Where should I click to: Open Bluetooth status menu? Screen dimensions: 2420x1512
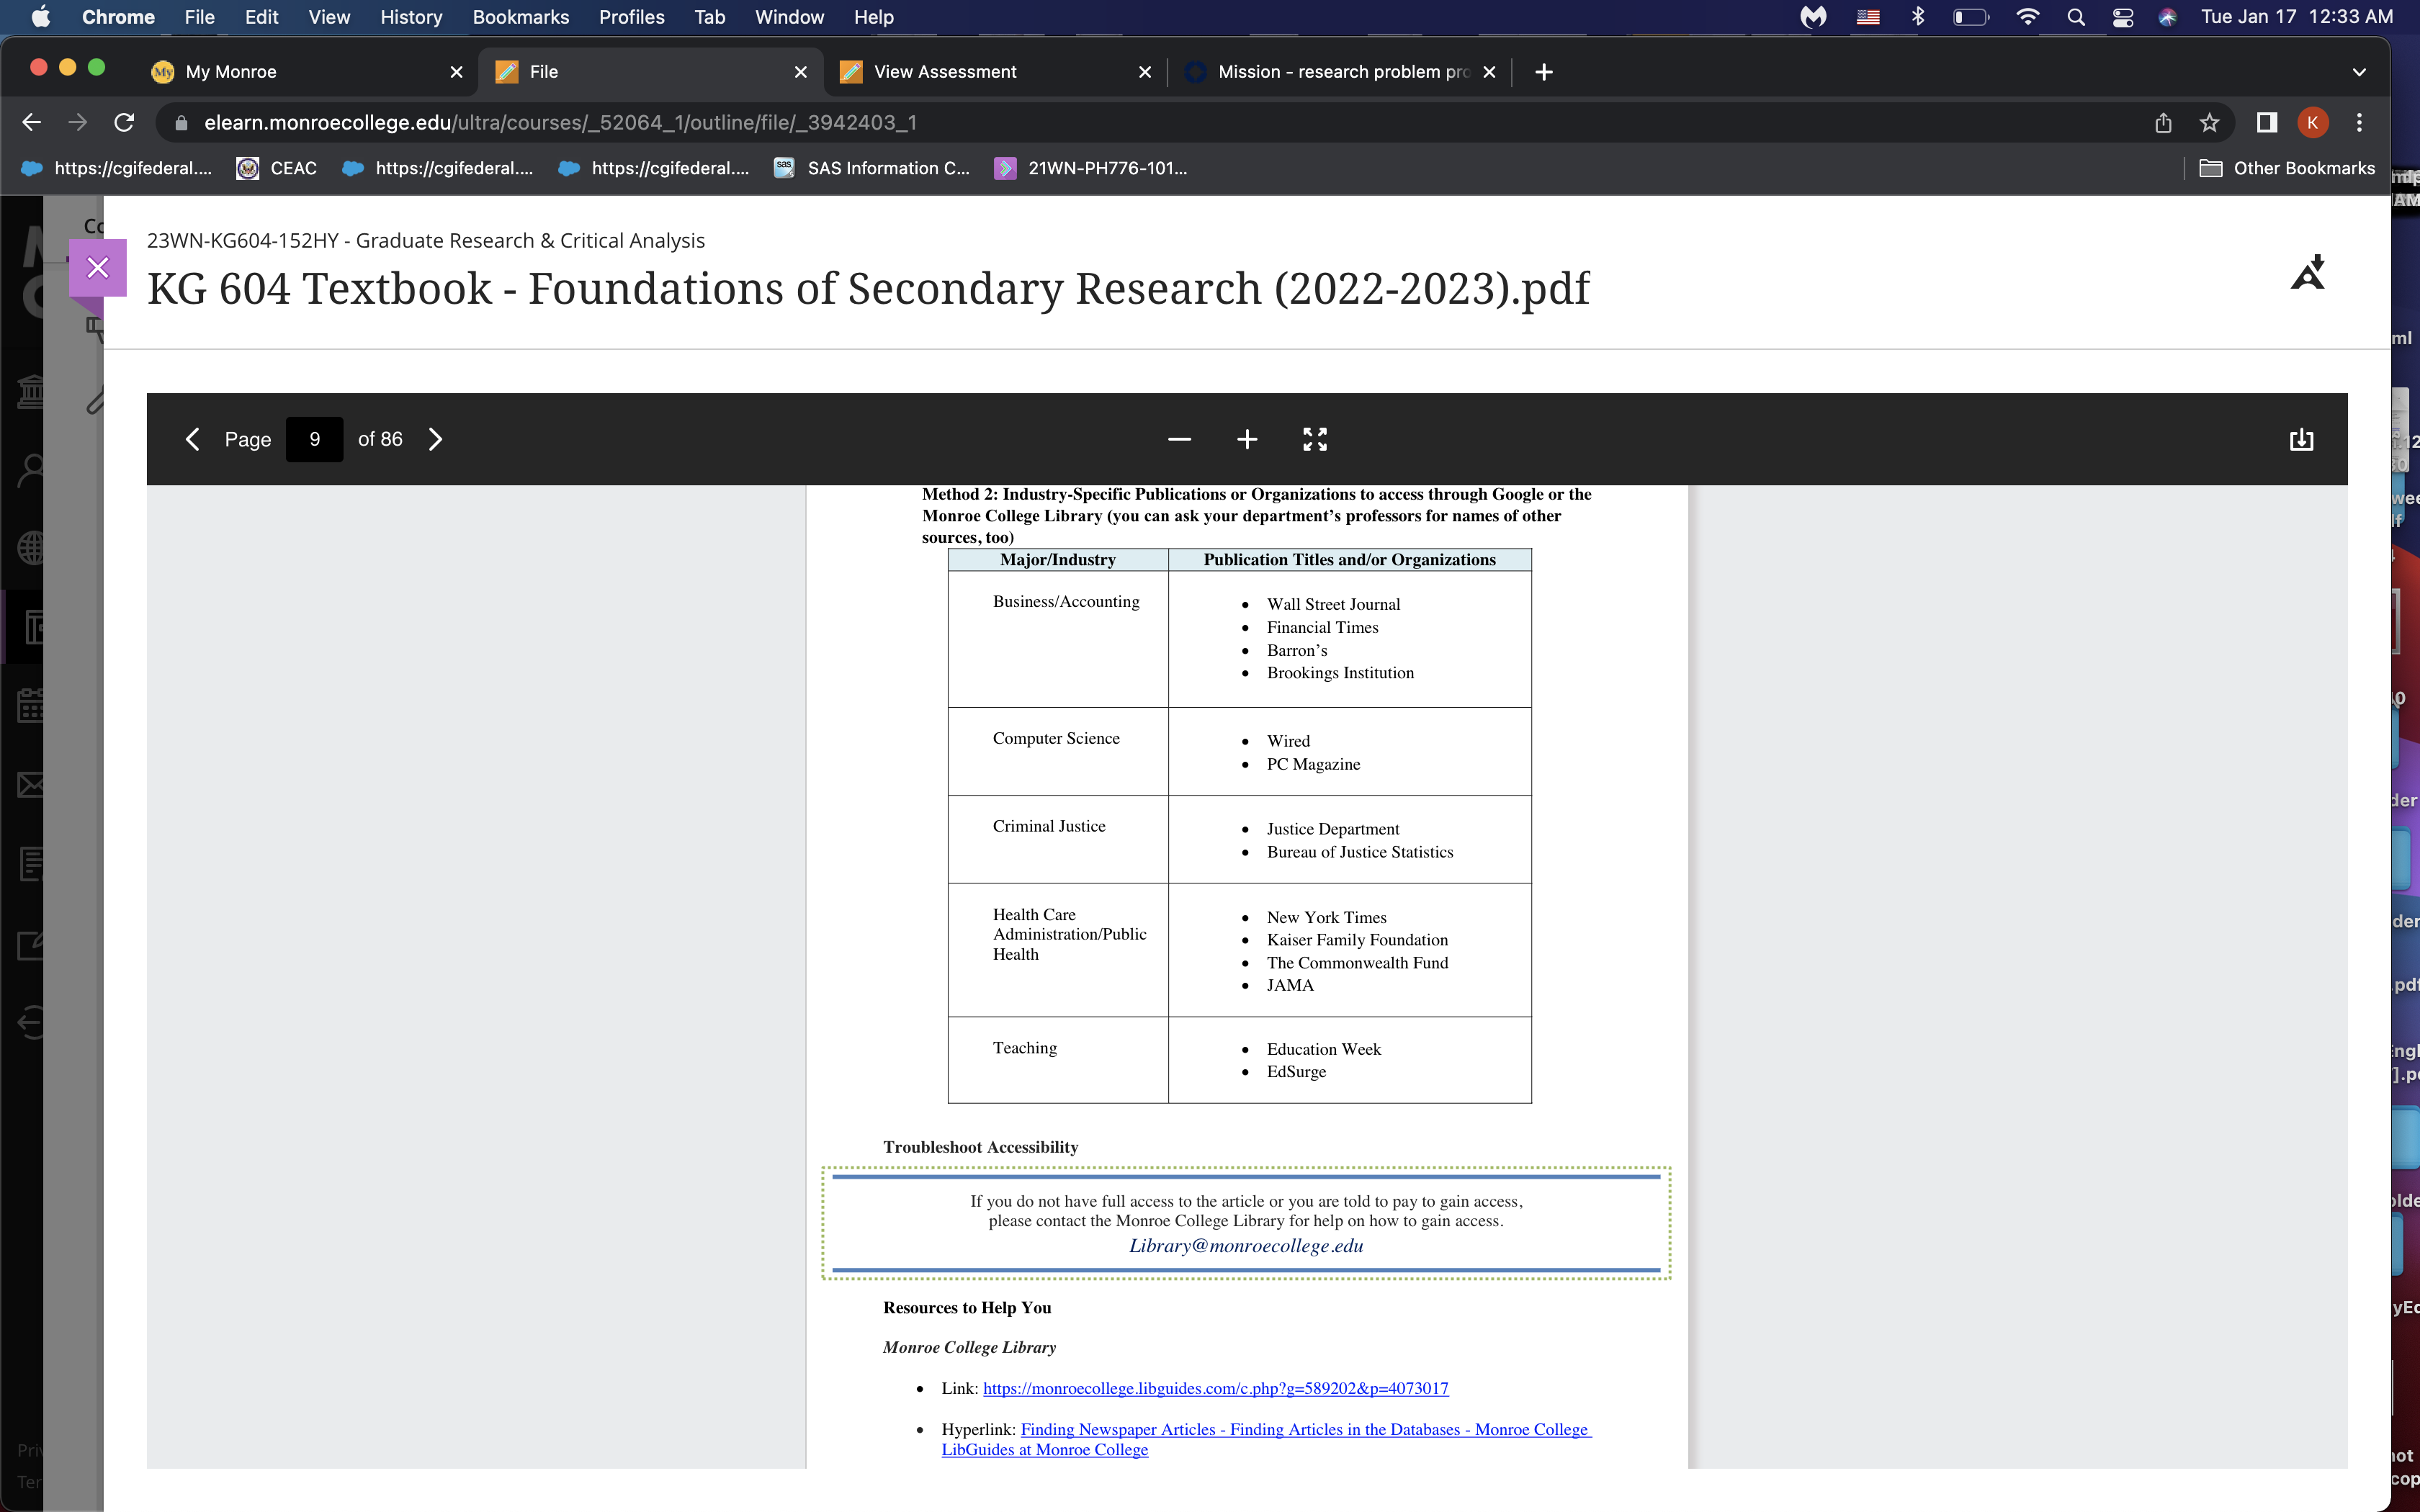pyautogui.click(x=1917, y=17)
